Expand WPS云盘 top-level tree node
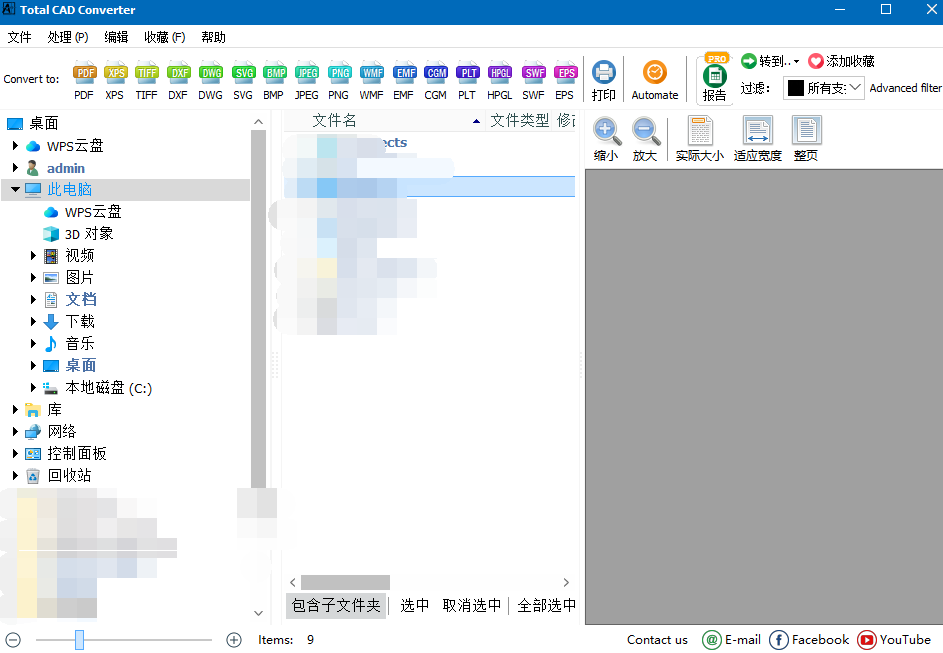Screen dimensions: 943x653 [x=15, y=146]
